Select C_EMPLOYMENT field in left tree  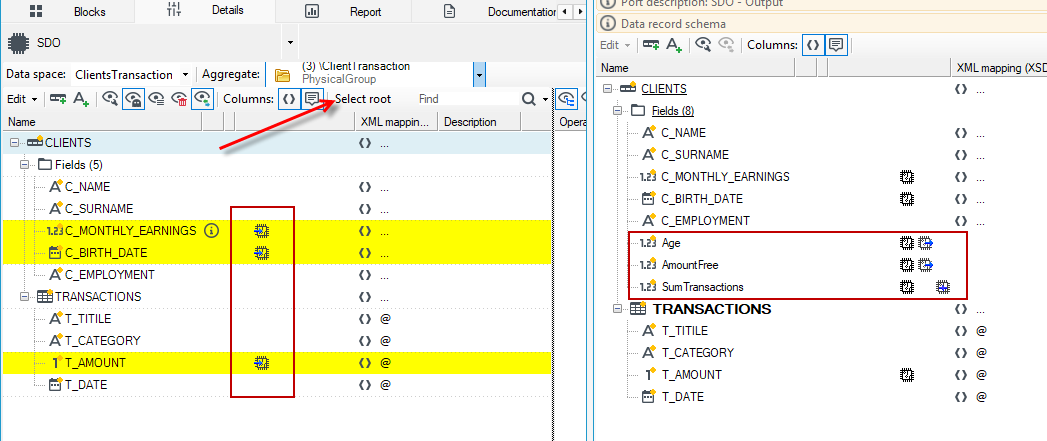click(x=109, y=275)
